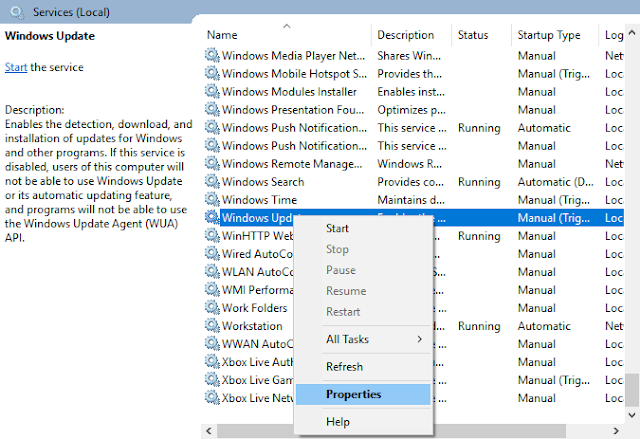The height and width of the screenshot is (439, 640).
Task: Click Running status of Windows Search
Action: [x=479, y=182]
